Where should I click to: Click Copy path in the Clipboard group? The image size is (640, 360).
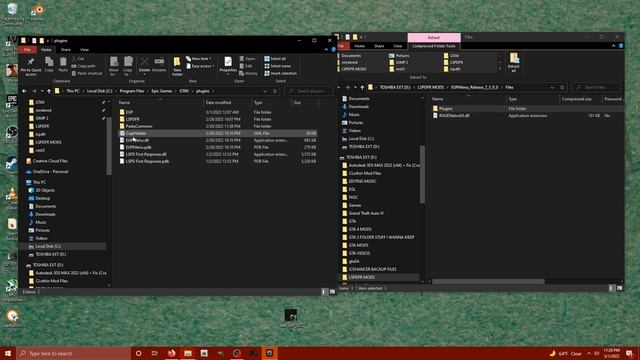click(x=84, y=66)
